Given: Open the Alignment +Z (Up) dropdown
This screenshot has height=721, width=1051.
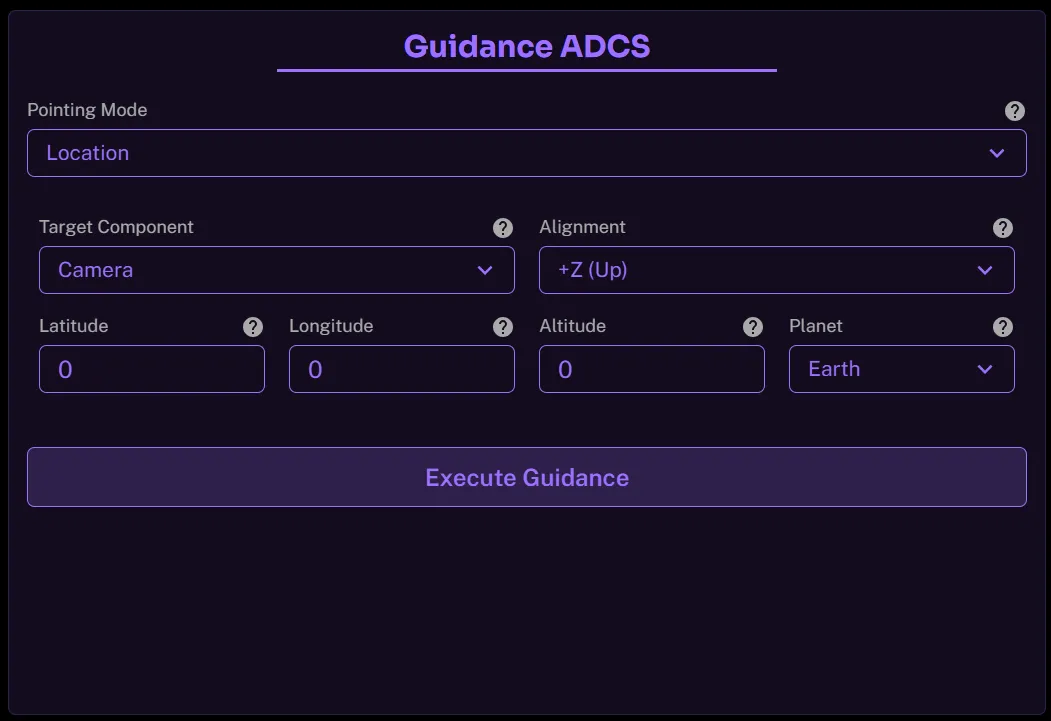Looking at the screenshot, I should 776,270.
